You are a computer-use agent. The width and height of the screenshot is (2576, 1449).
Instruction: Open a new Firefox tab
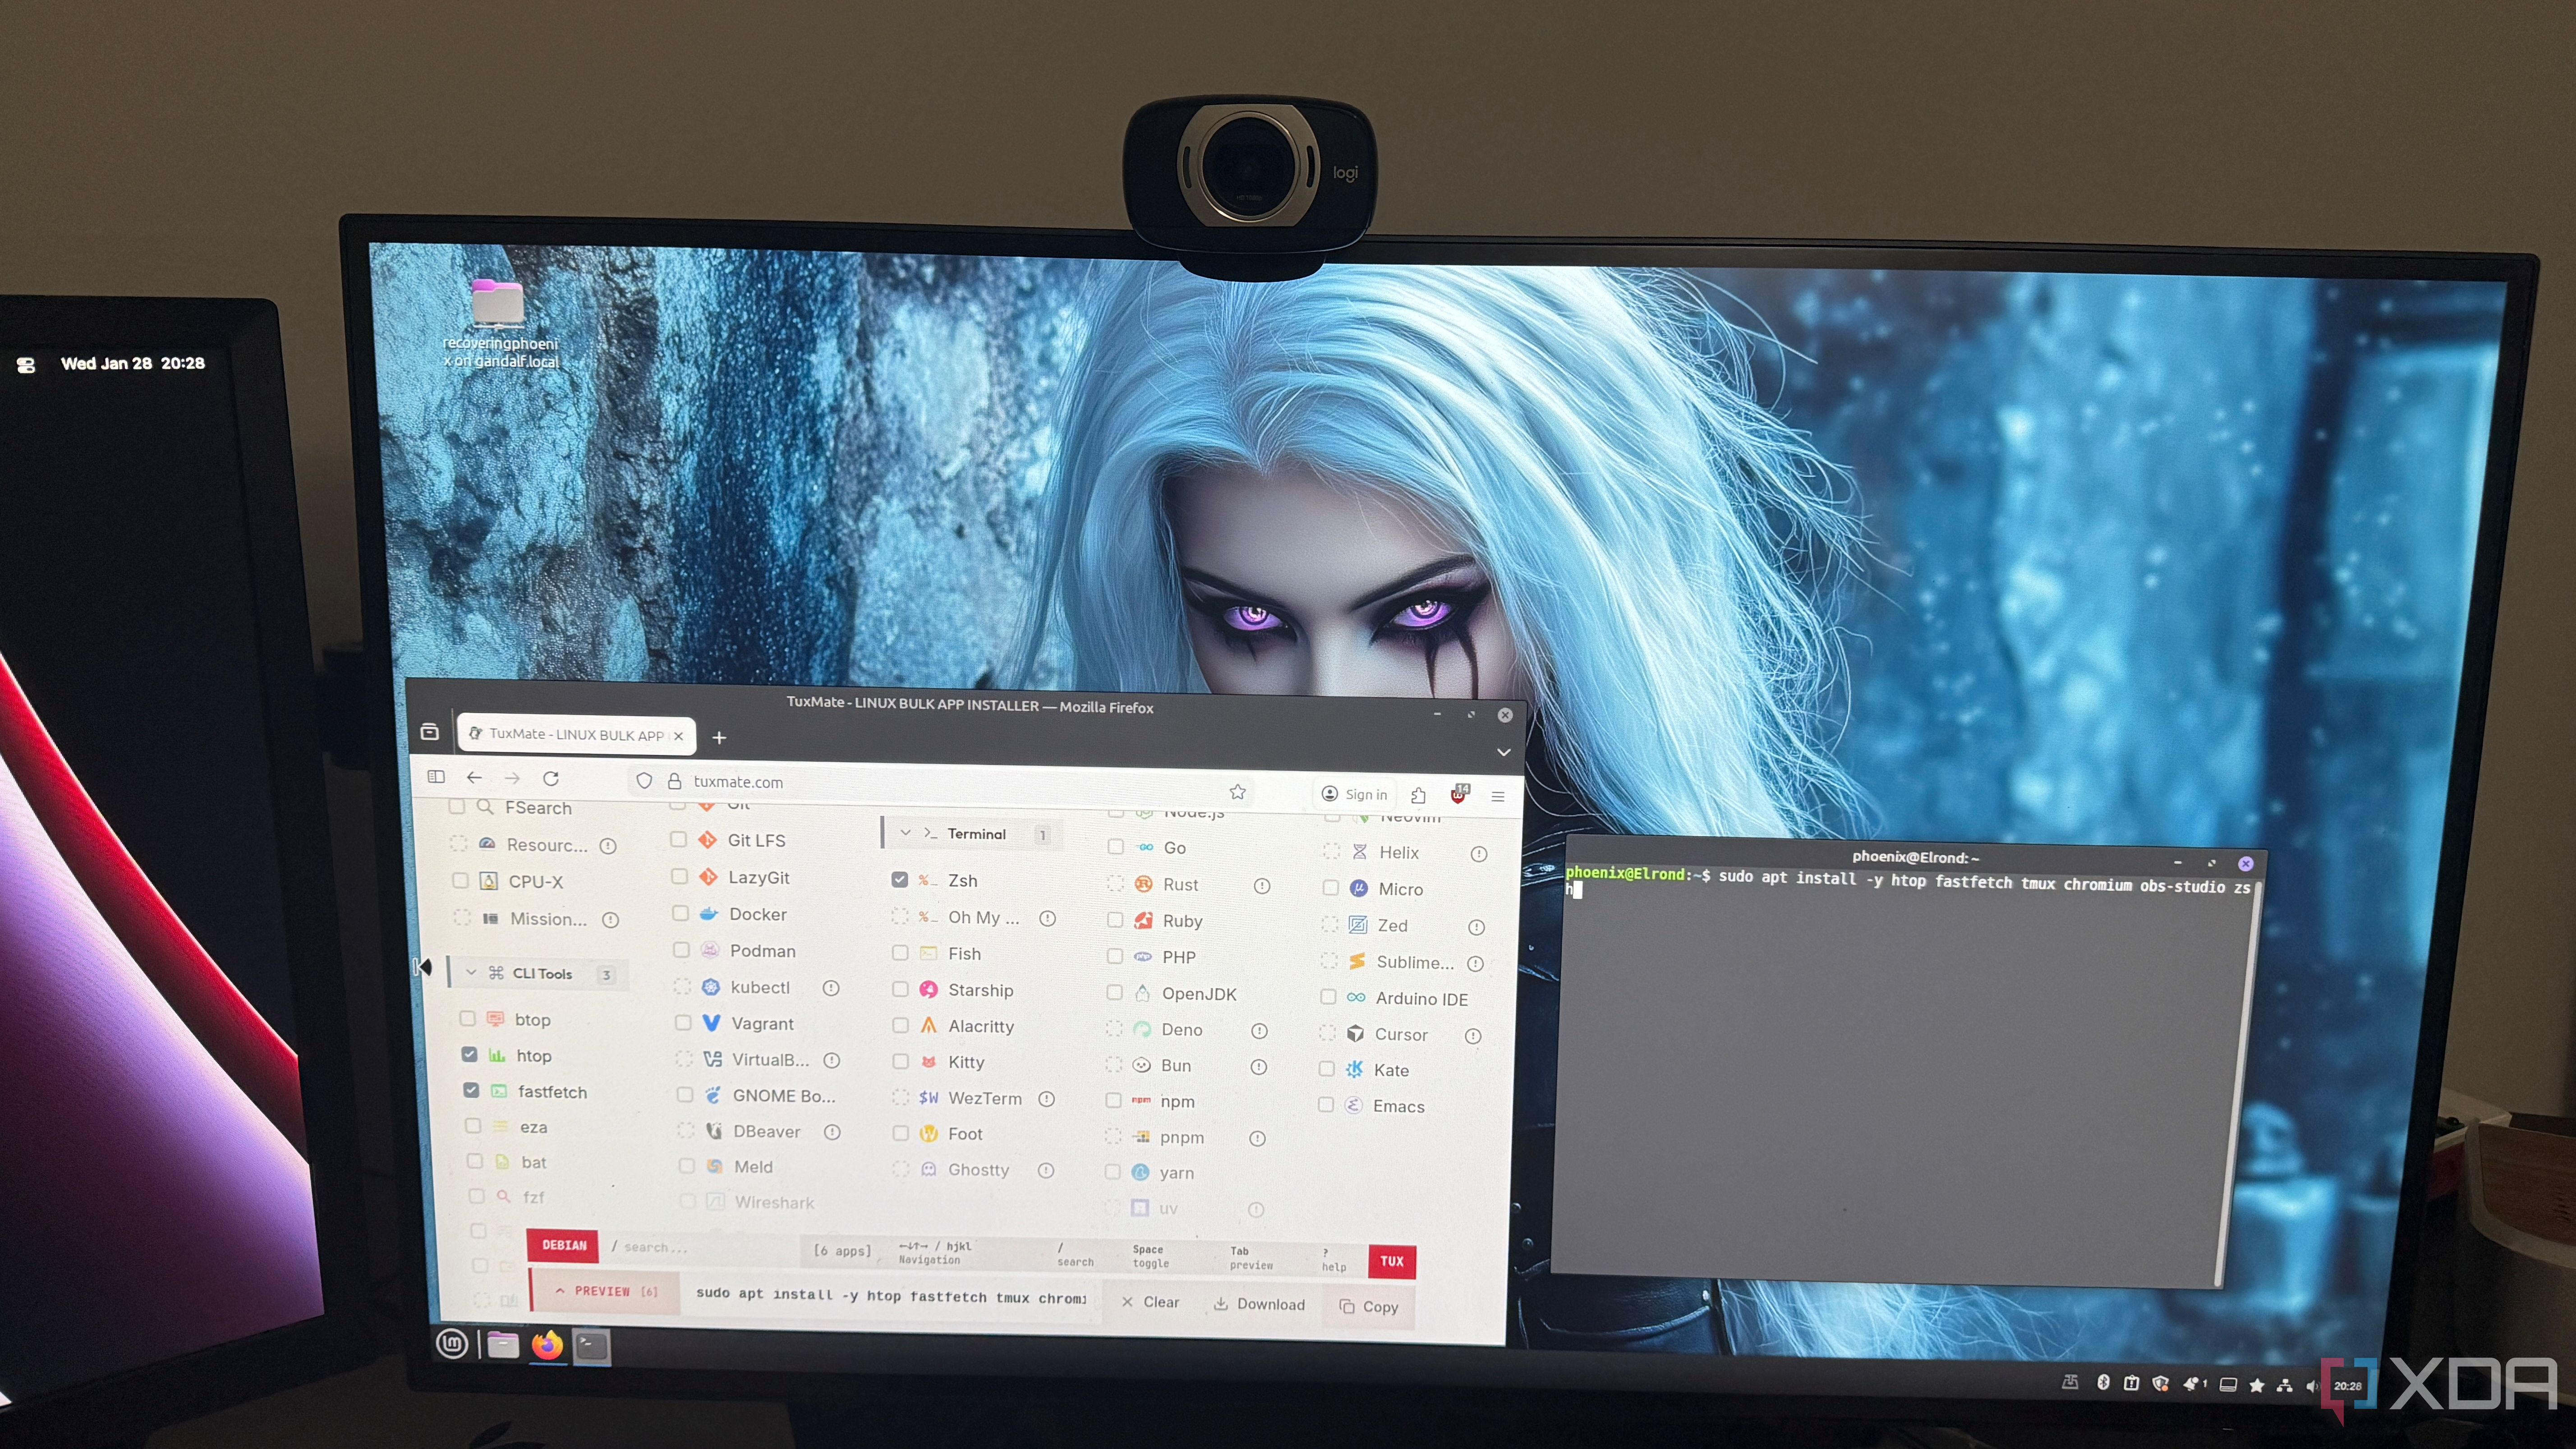tap(719, 738)
